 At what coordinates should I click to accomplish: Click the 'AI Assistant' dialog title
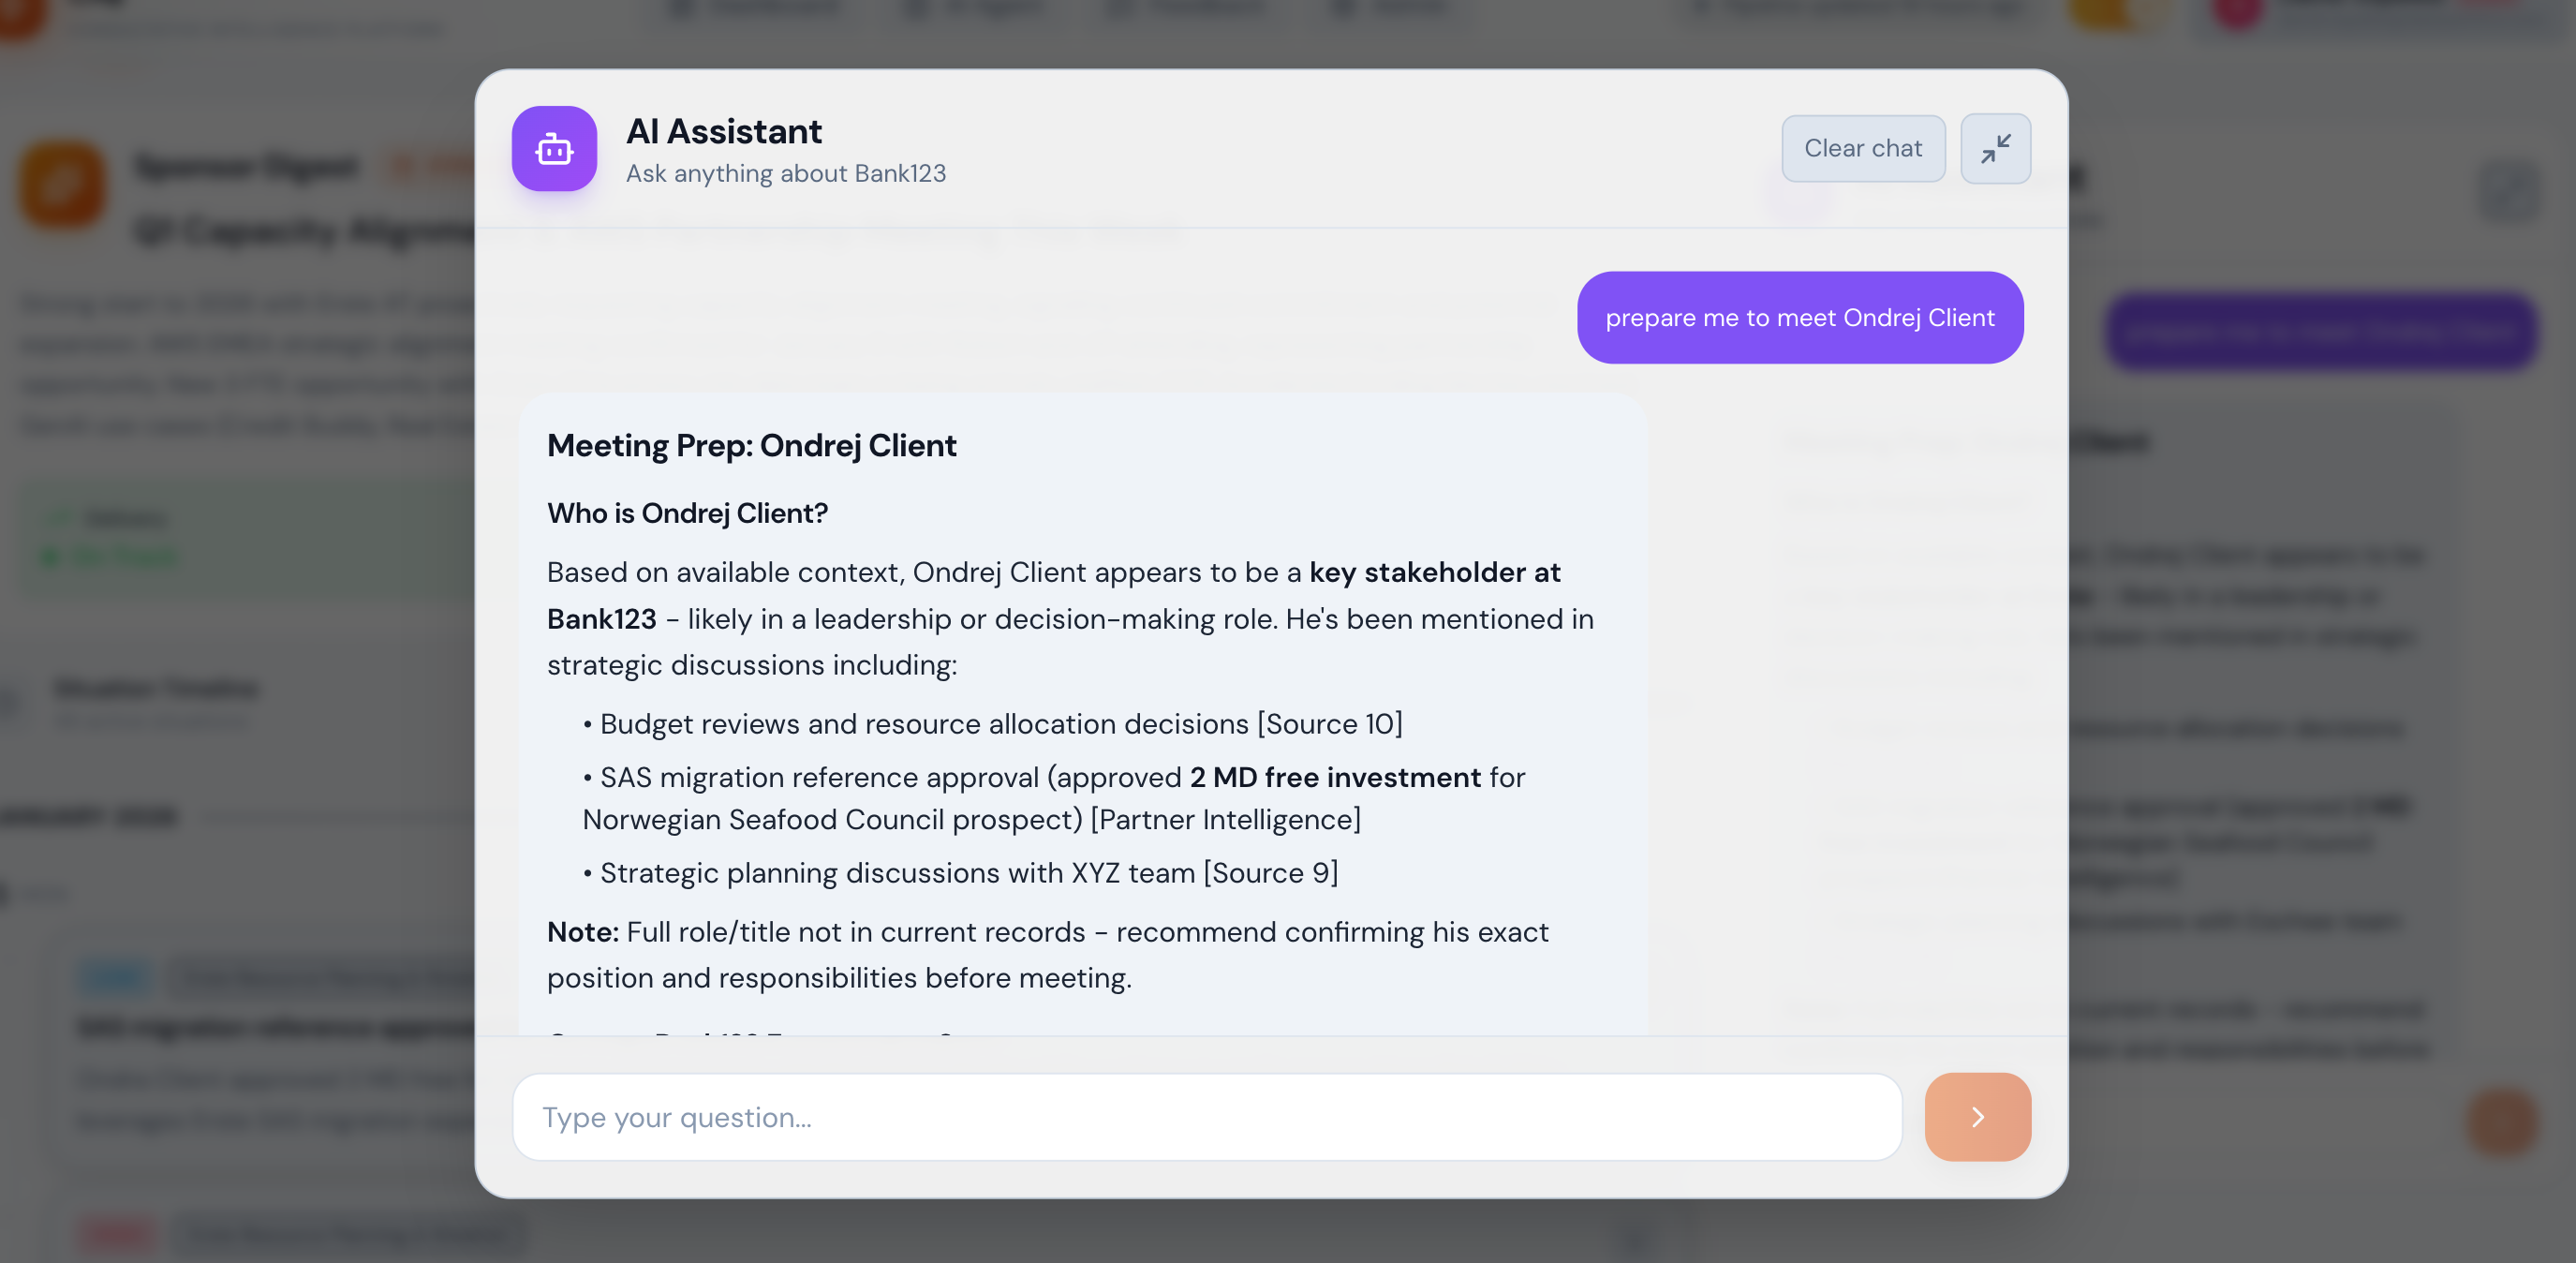[x=723, y=131]
